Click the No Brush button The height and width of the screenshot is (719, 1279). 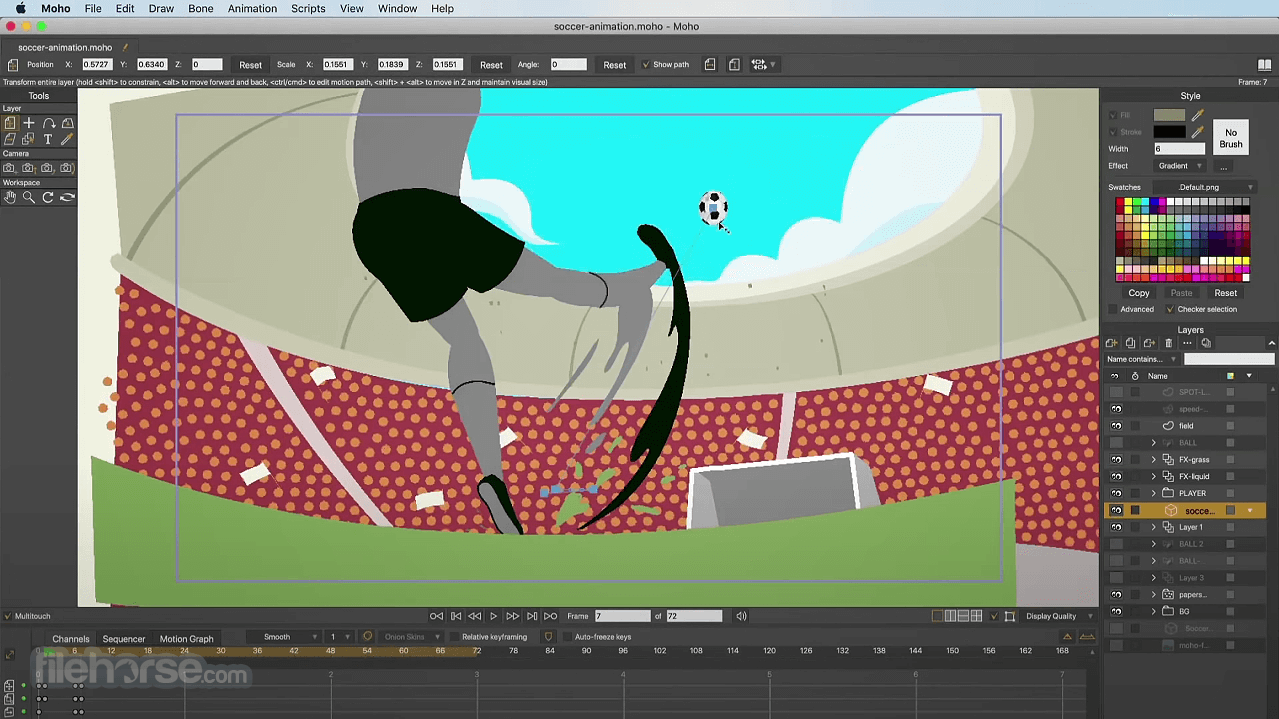pos(1231,138)
